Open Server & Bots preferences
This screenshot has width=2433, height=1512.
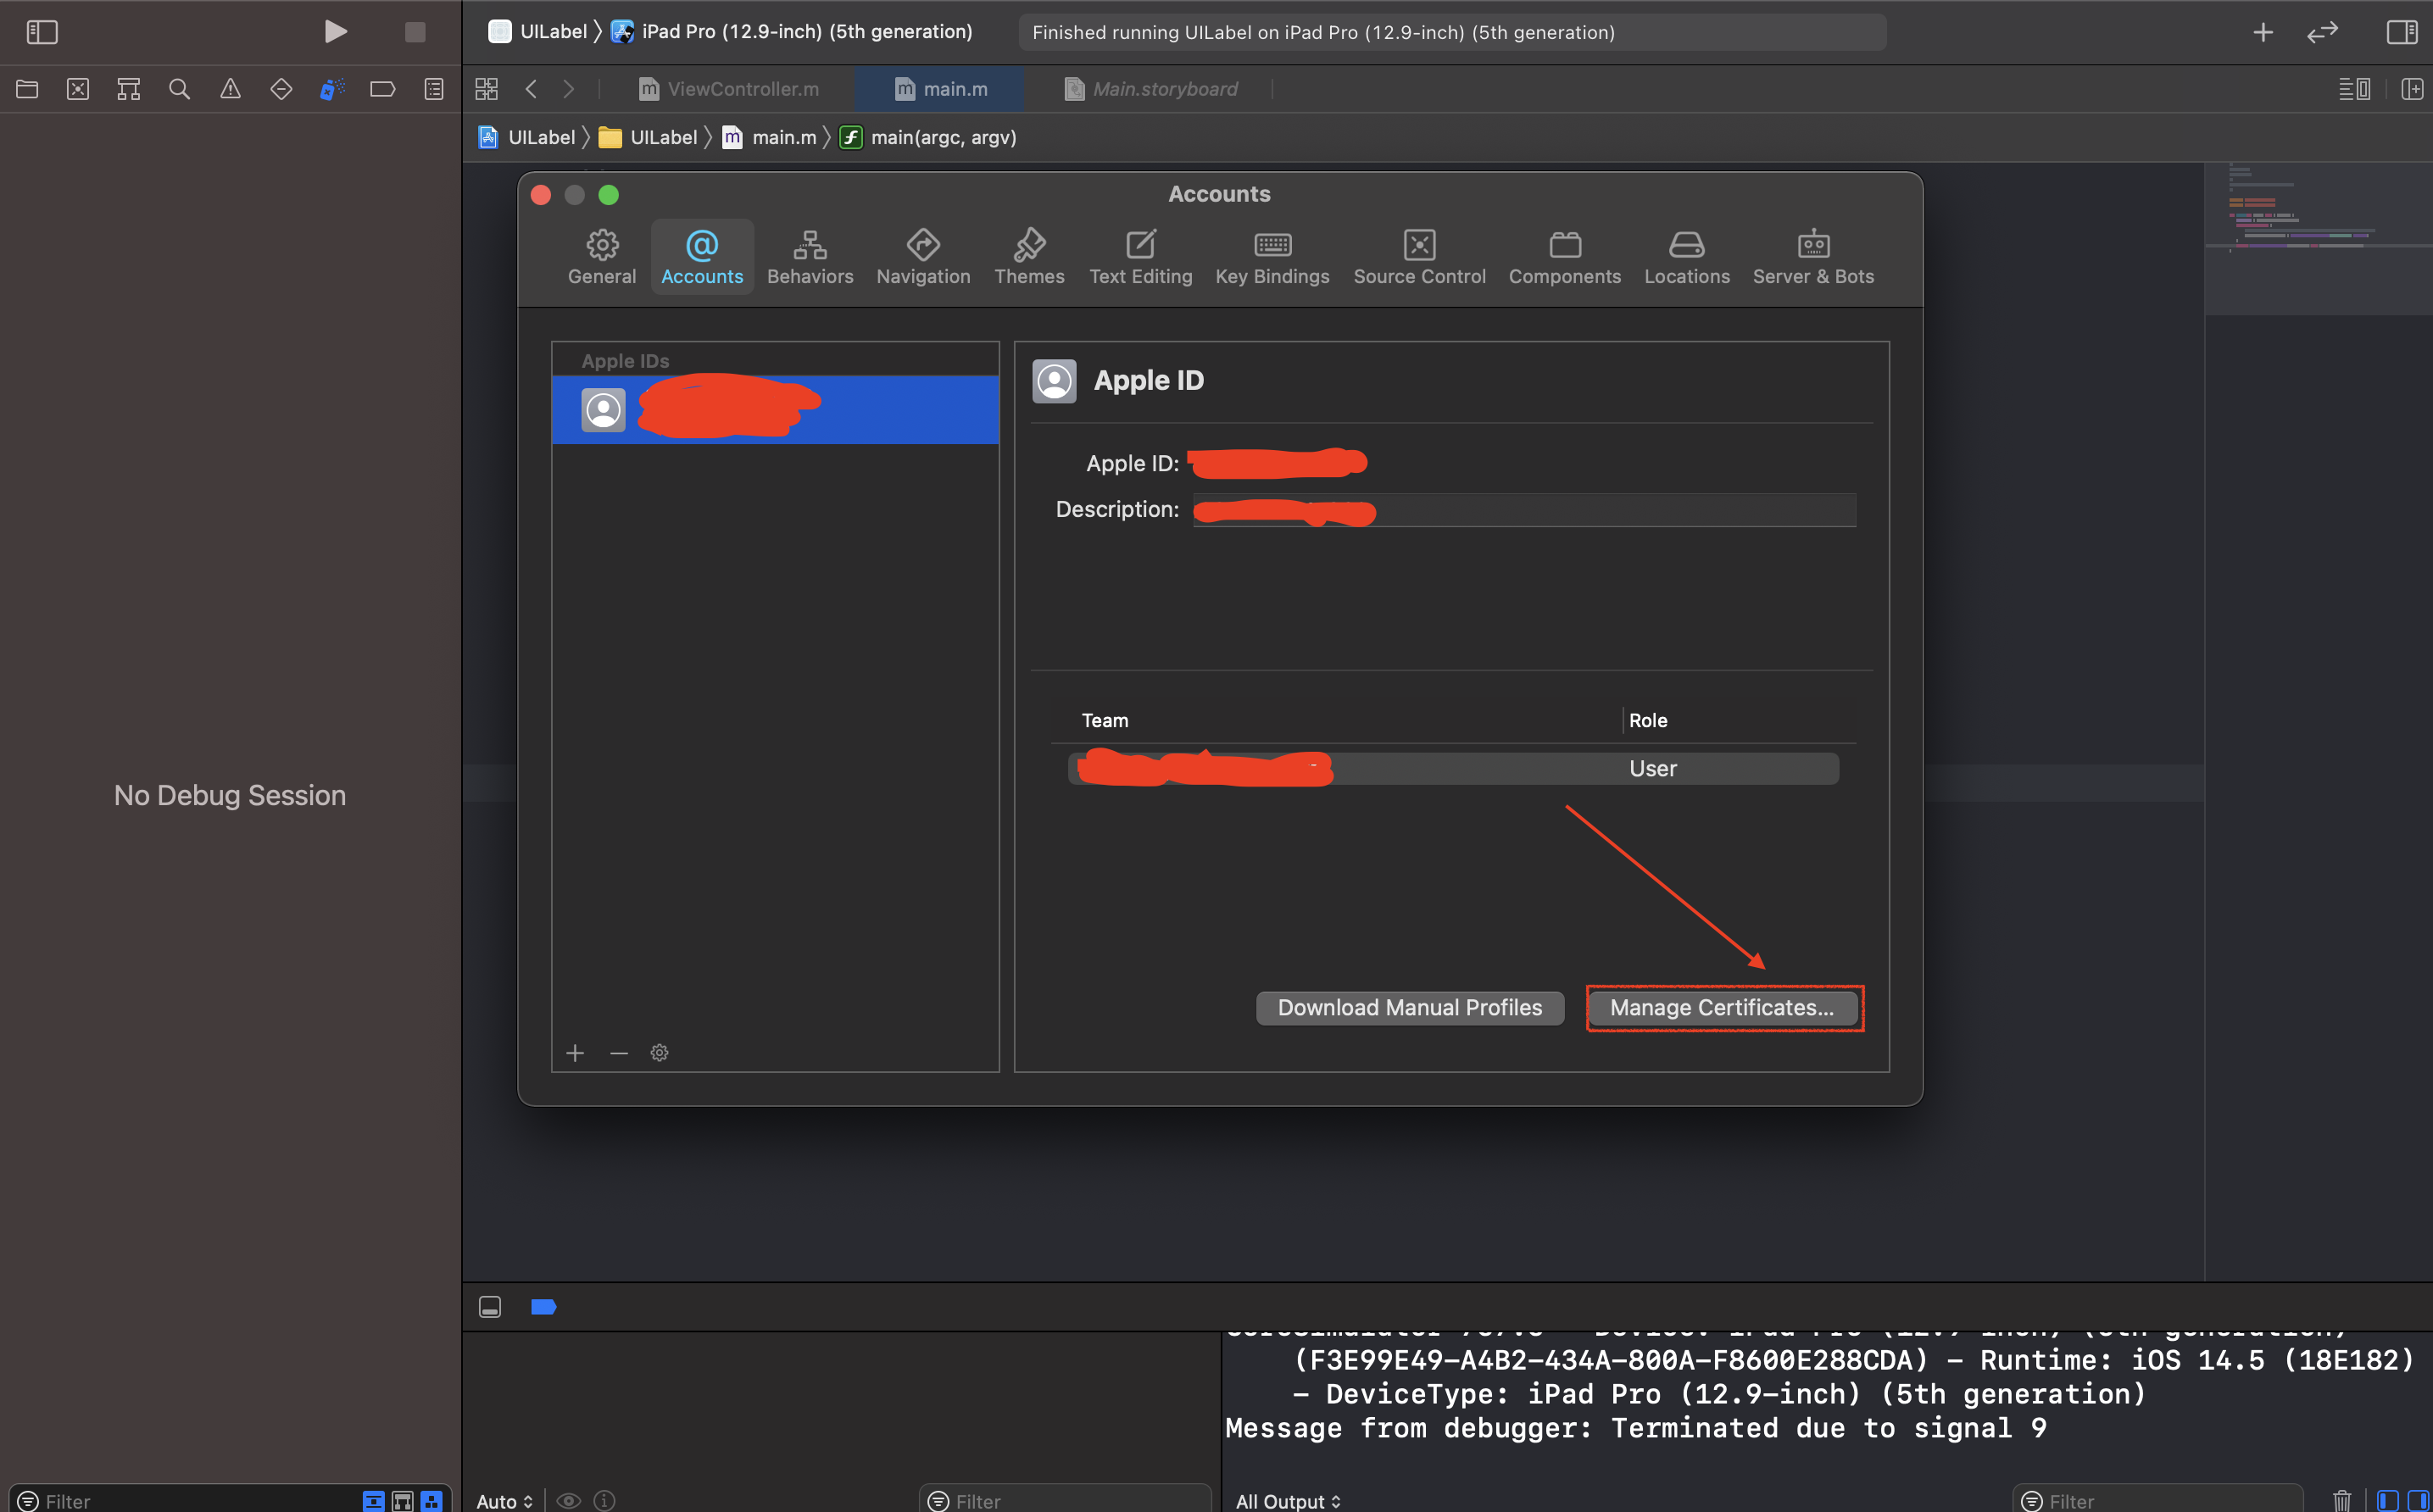[x=1812, y=257]
